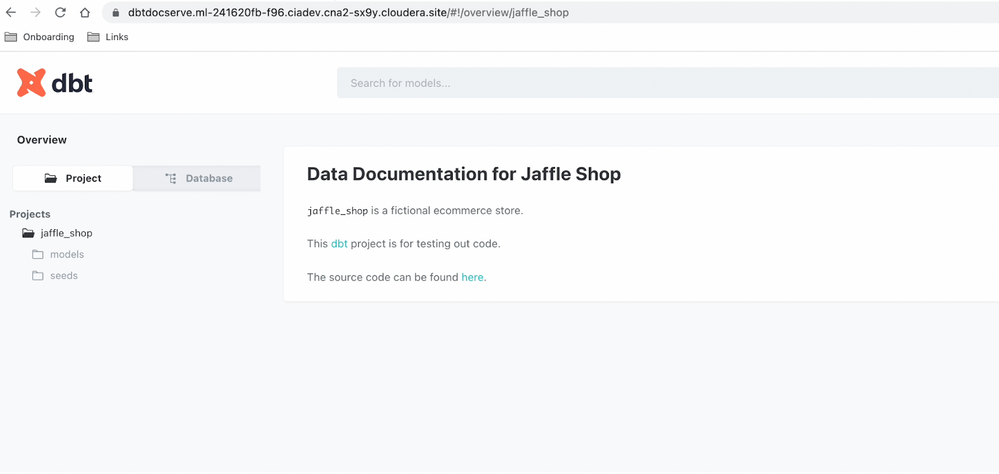The image size is (999, 474).
Task: Switch to the Project tab
Action: pos(73,178)
